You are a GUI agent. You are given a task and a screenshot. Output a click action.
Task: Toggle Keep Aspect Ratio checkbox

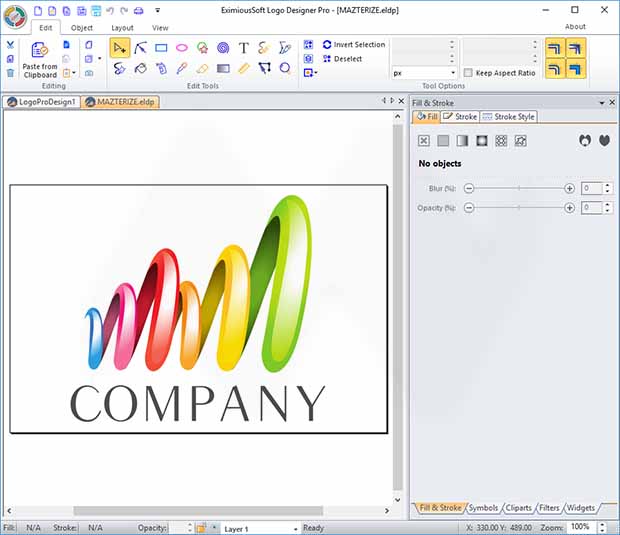(468, 73)
